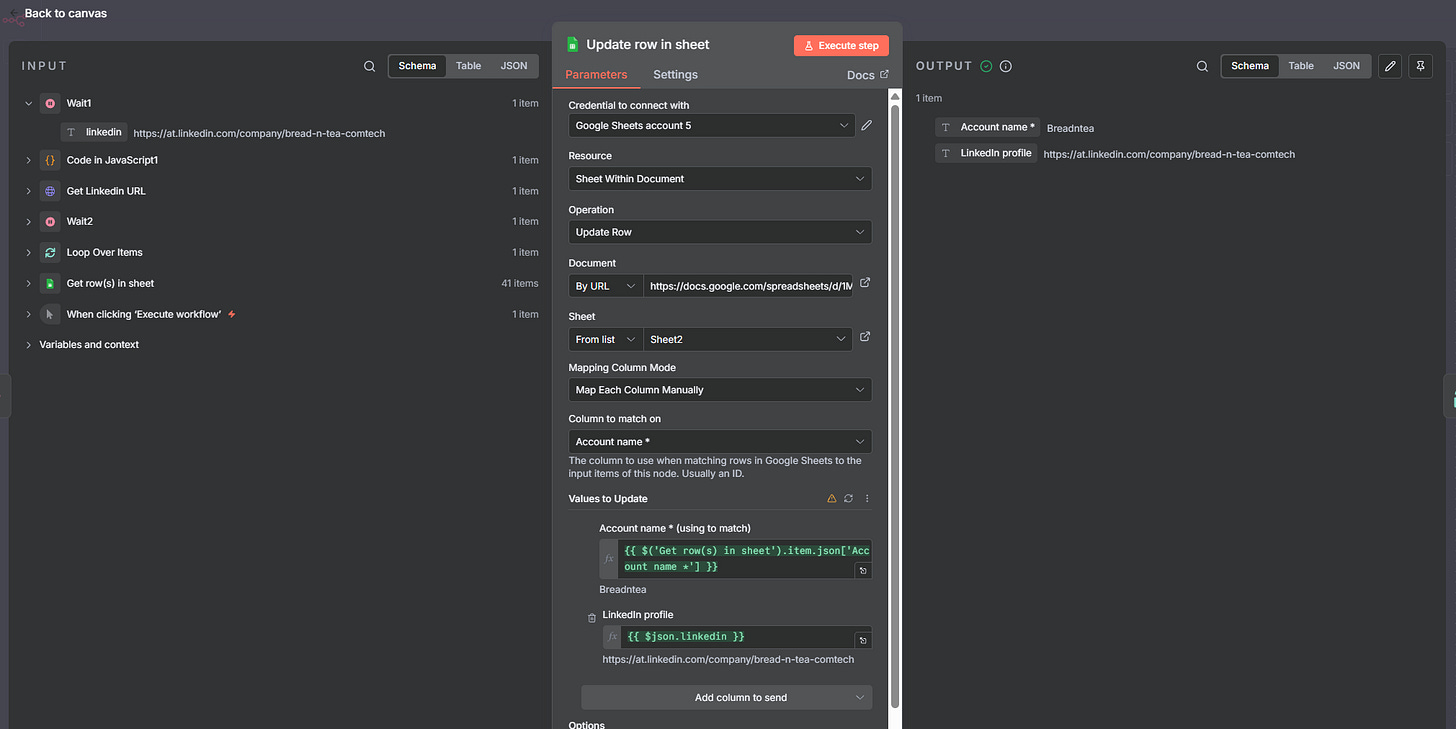Image resolution: width=1456 pixels, height=729 pixels.
Task: Click the Account name expression field
Action: click(x=745, y=559)
